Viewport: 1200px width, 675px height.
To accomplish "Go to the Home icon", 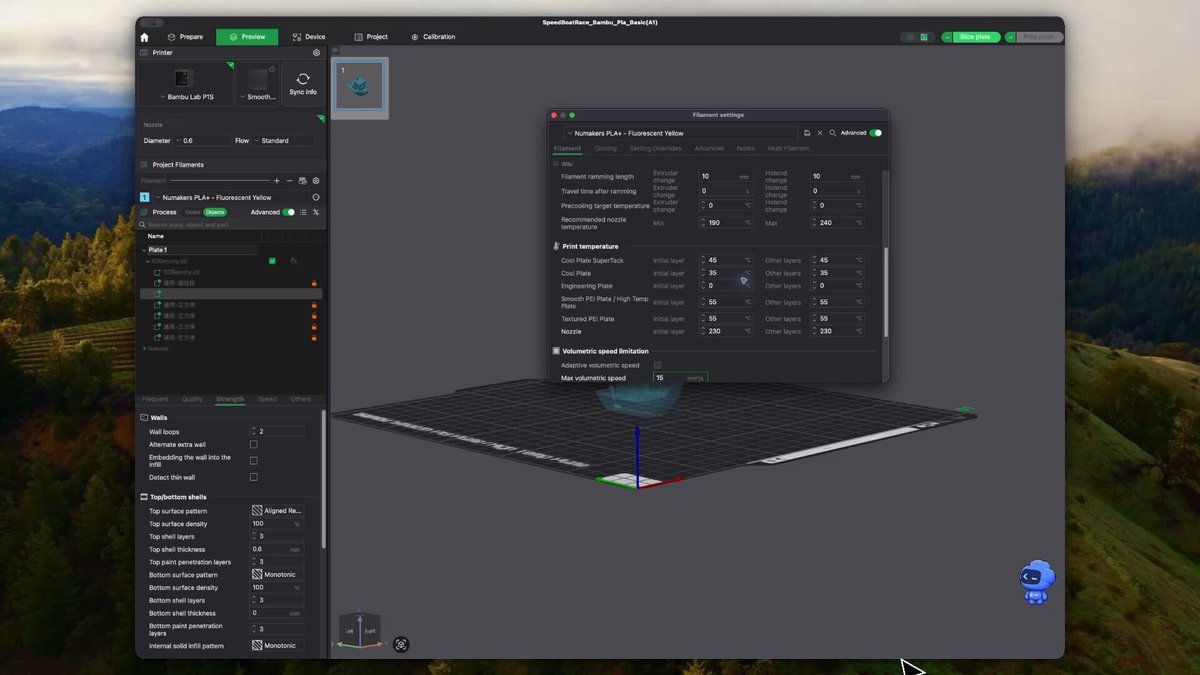I will (x=144, y=37).
